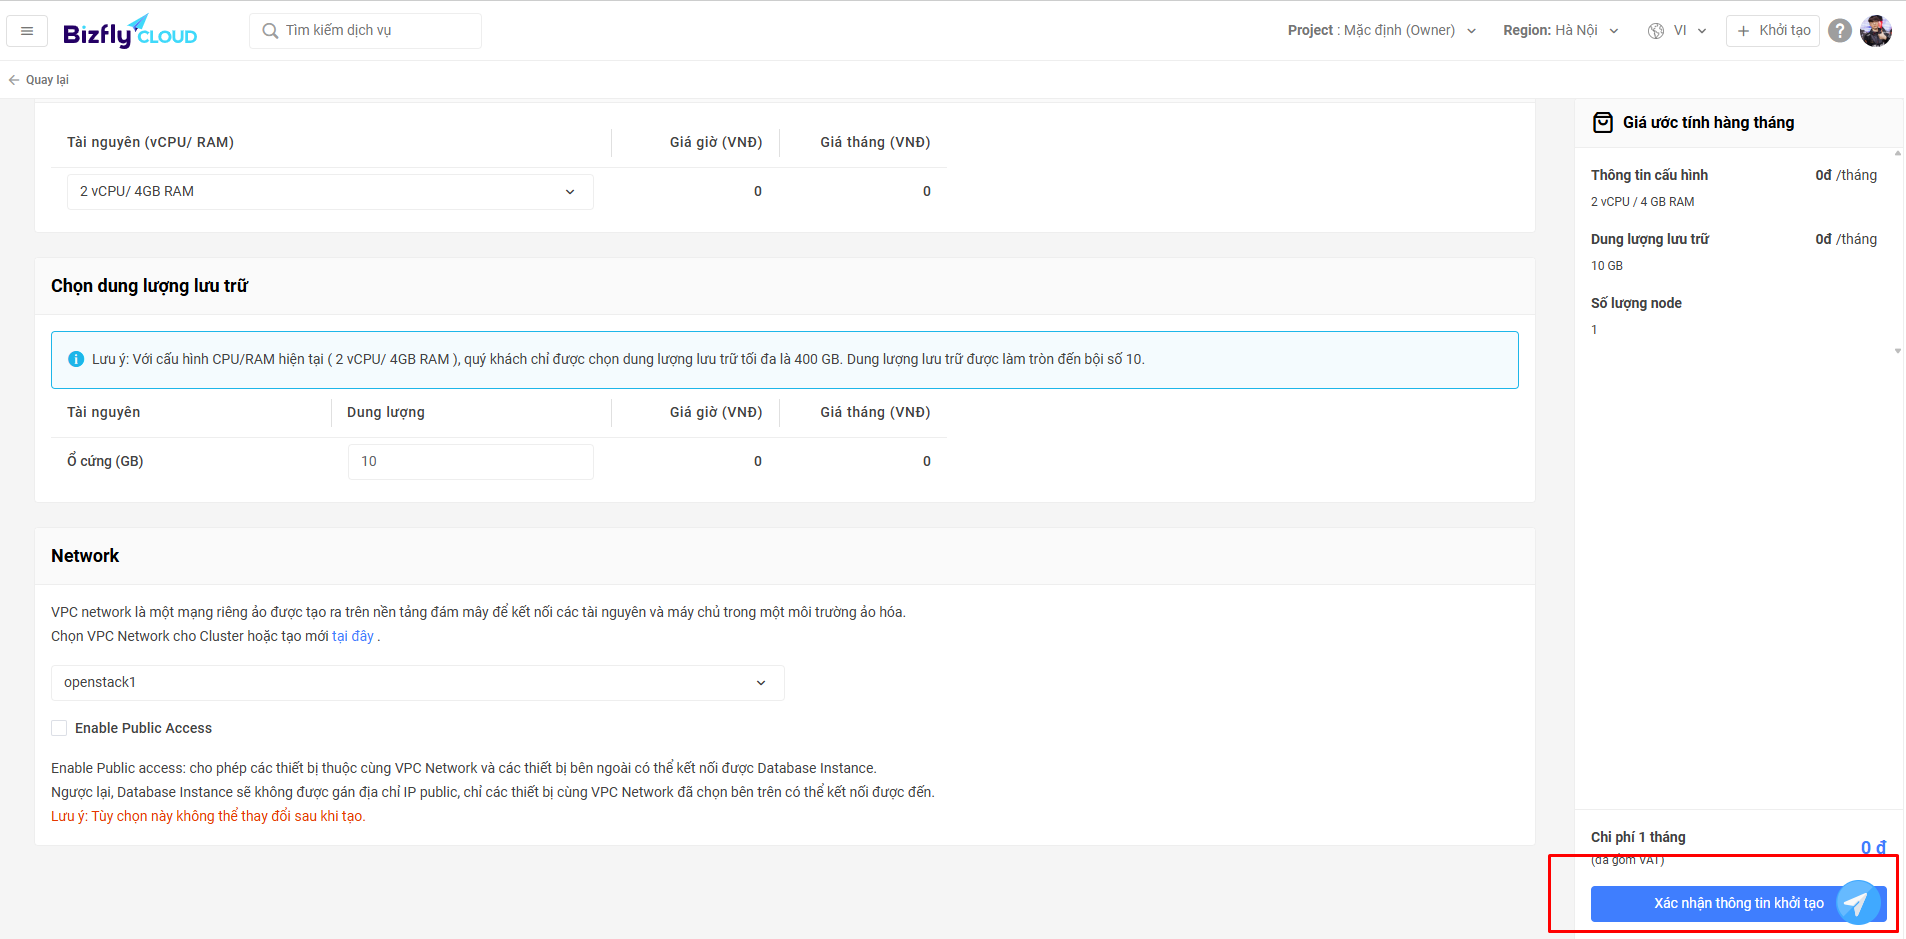Expand the openstack1 network dropdown
Image resolution: width=1906 pixels, height=939 pixels.
tap(417, 683)
